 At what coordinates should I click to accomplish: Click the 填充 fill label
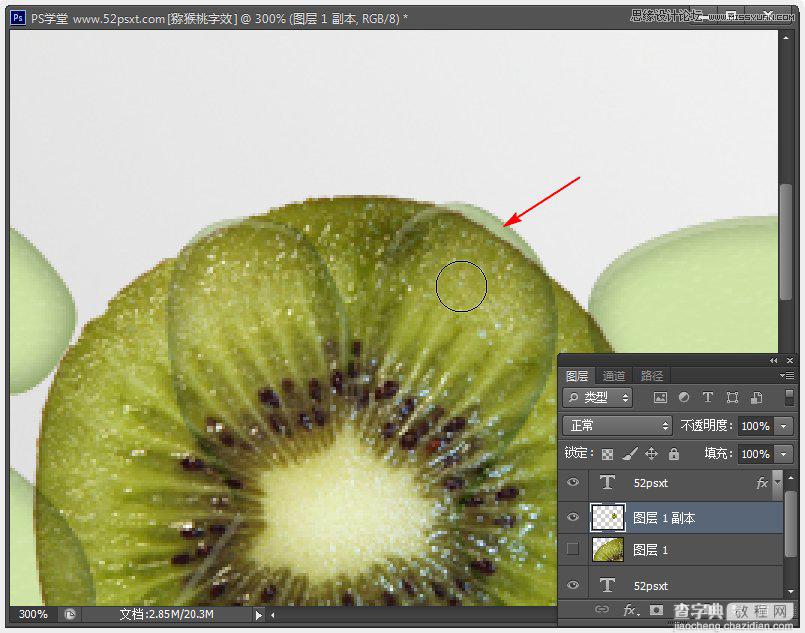tap(718, 453)
